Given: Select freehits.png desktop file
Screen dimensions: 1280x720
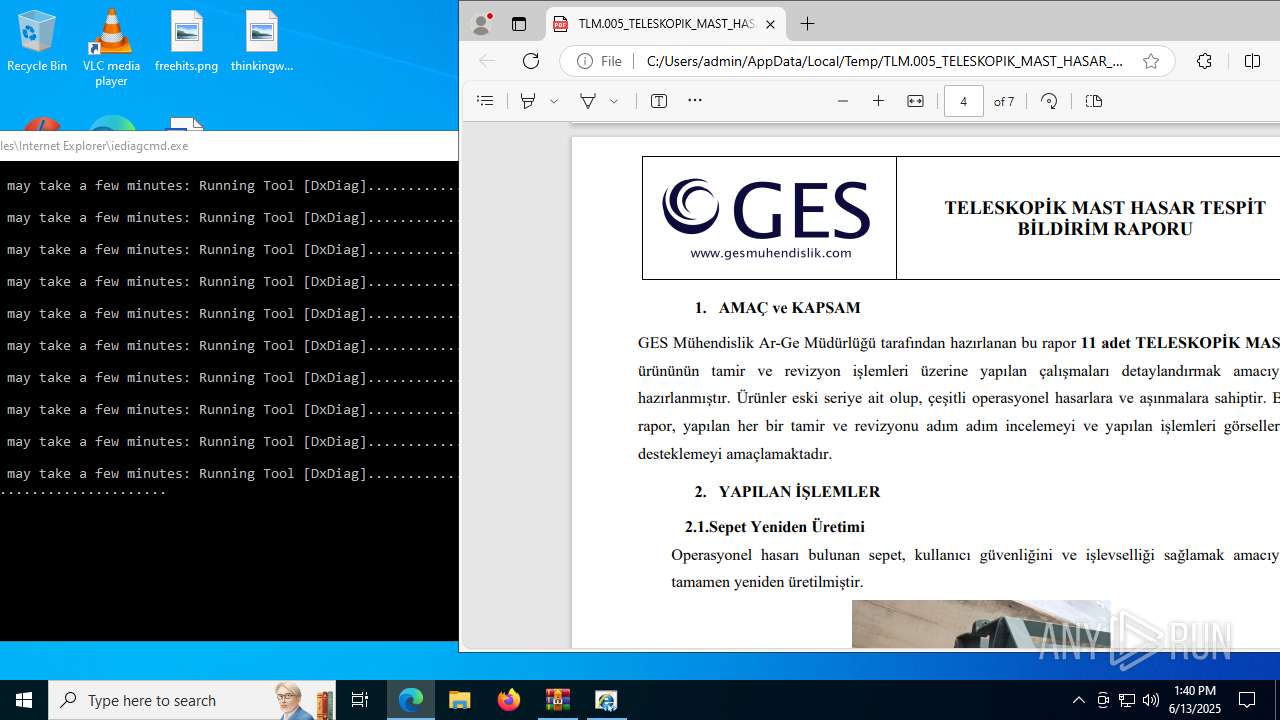Looking at the screenshot, I should [x=186, y=41].
